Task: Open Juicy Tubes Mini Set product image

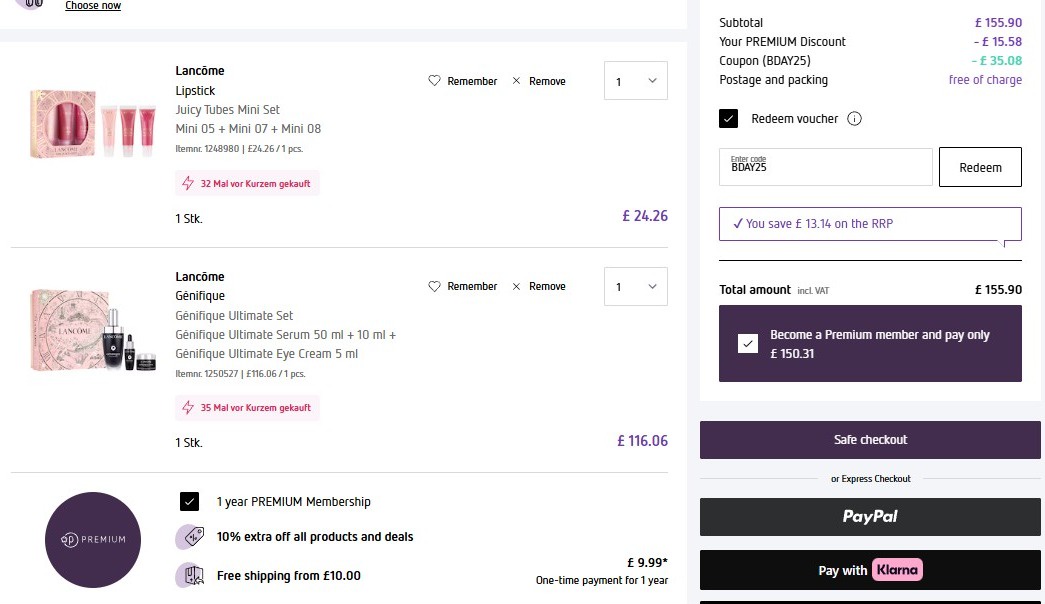Action: click(93, 125)
